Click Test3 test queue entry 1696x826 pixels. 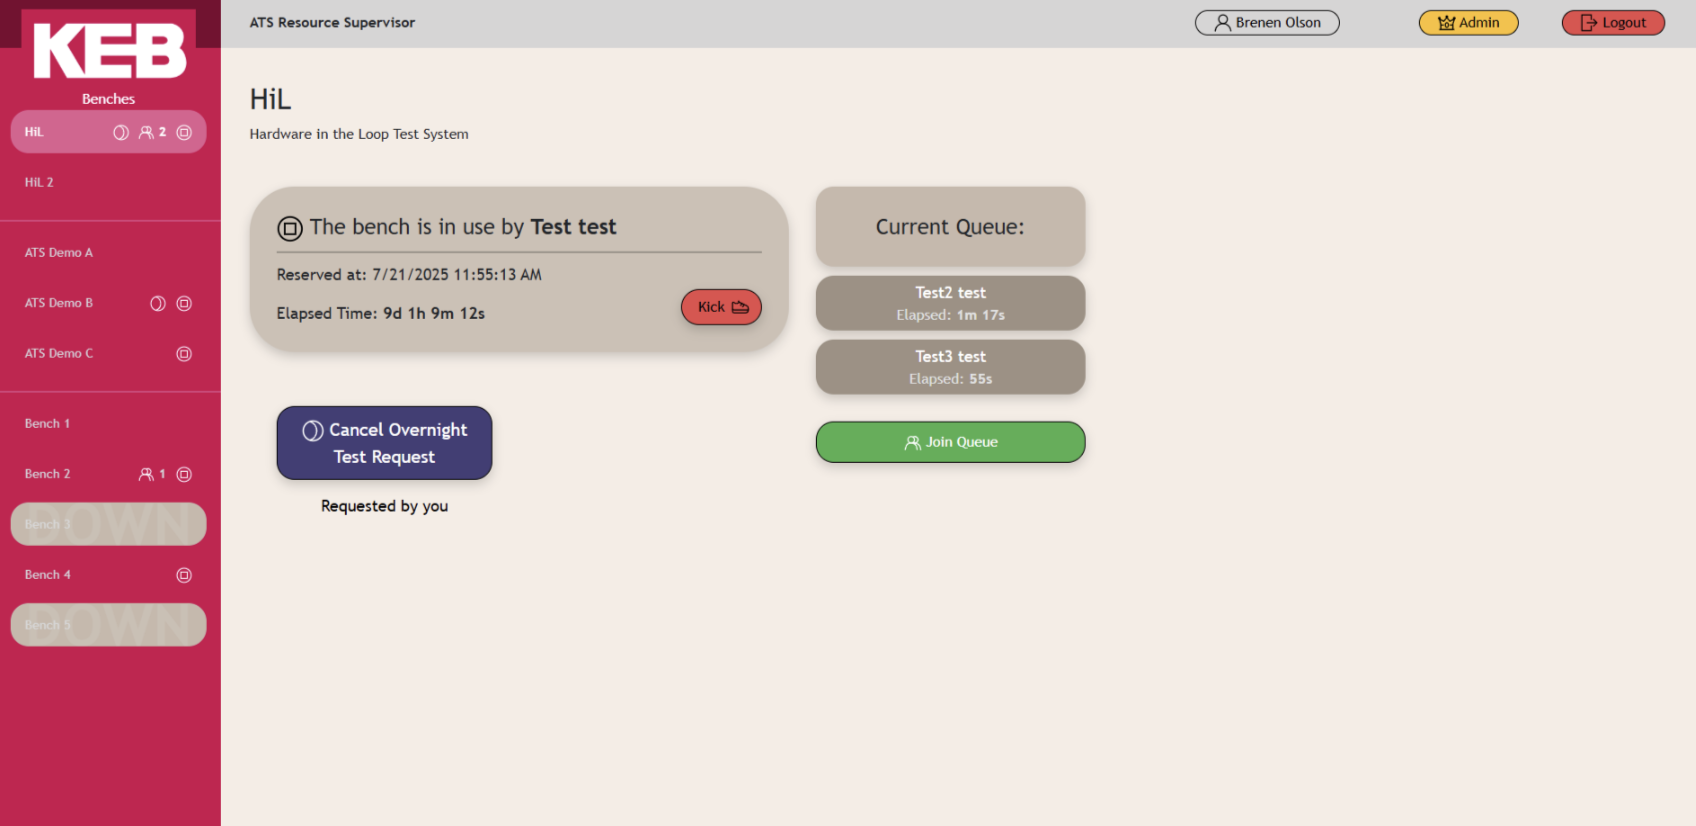click(x=950, y=367)
